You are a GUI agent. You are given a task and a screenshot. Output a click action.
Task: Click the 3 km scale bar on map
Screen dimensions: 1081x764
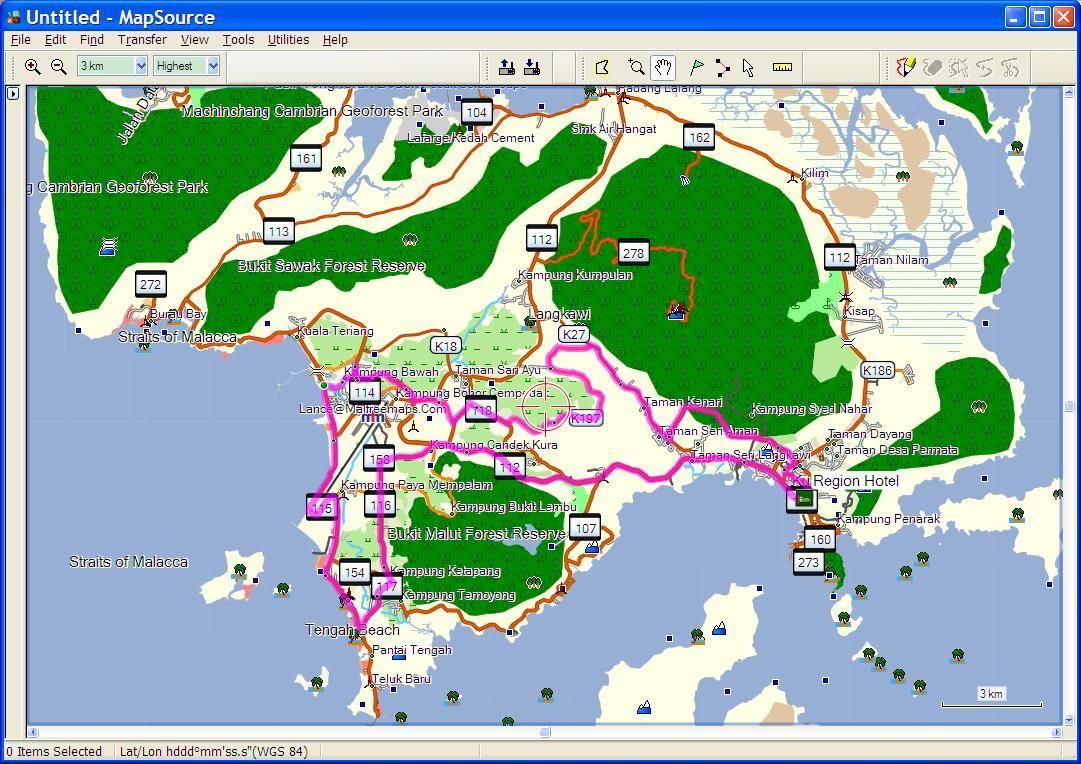(991, 696)
